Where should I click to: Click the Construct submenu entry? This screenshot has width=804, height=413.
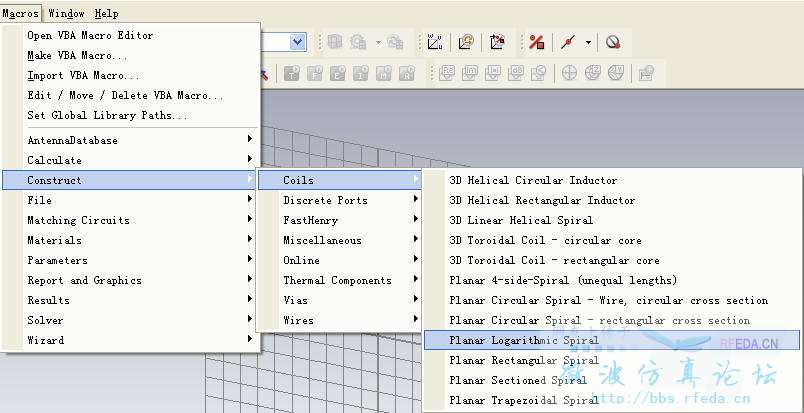click(129, 180)
